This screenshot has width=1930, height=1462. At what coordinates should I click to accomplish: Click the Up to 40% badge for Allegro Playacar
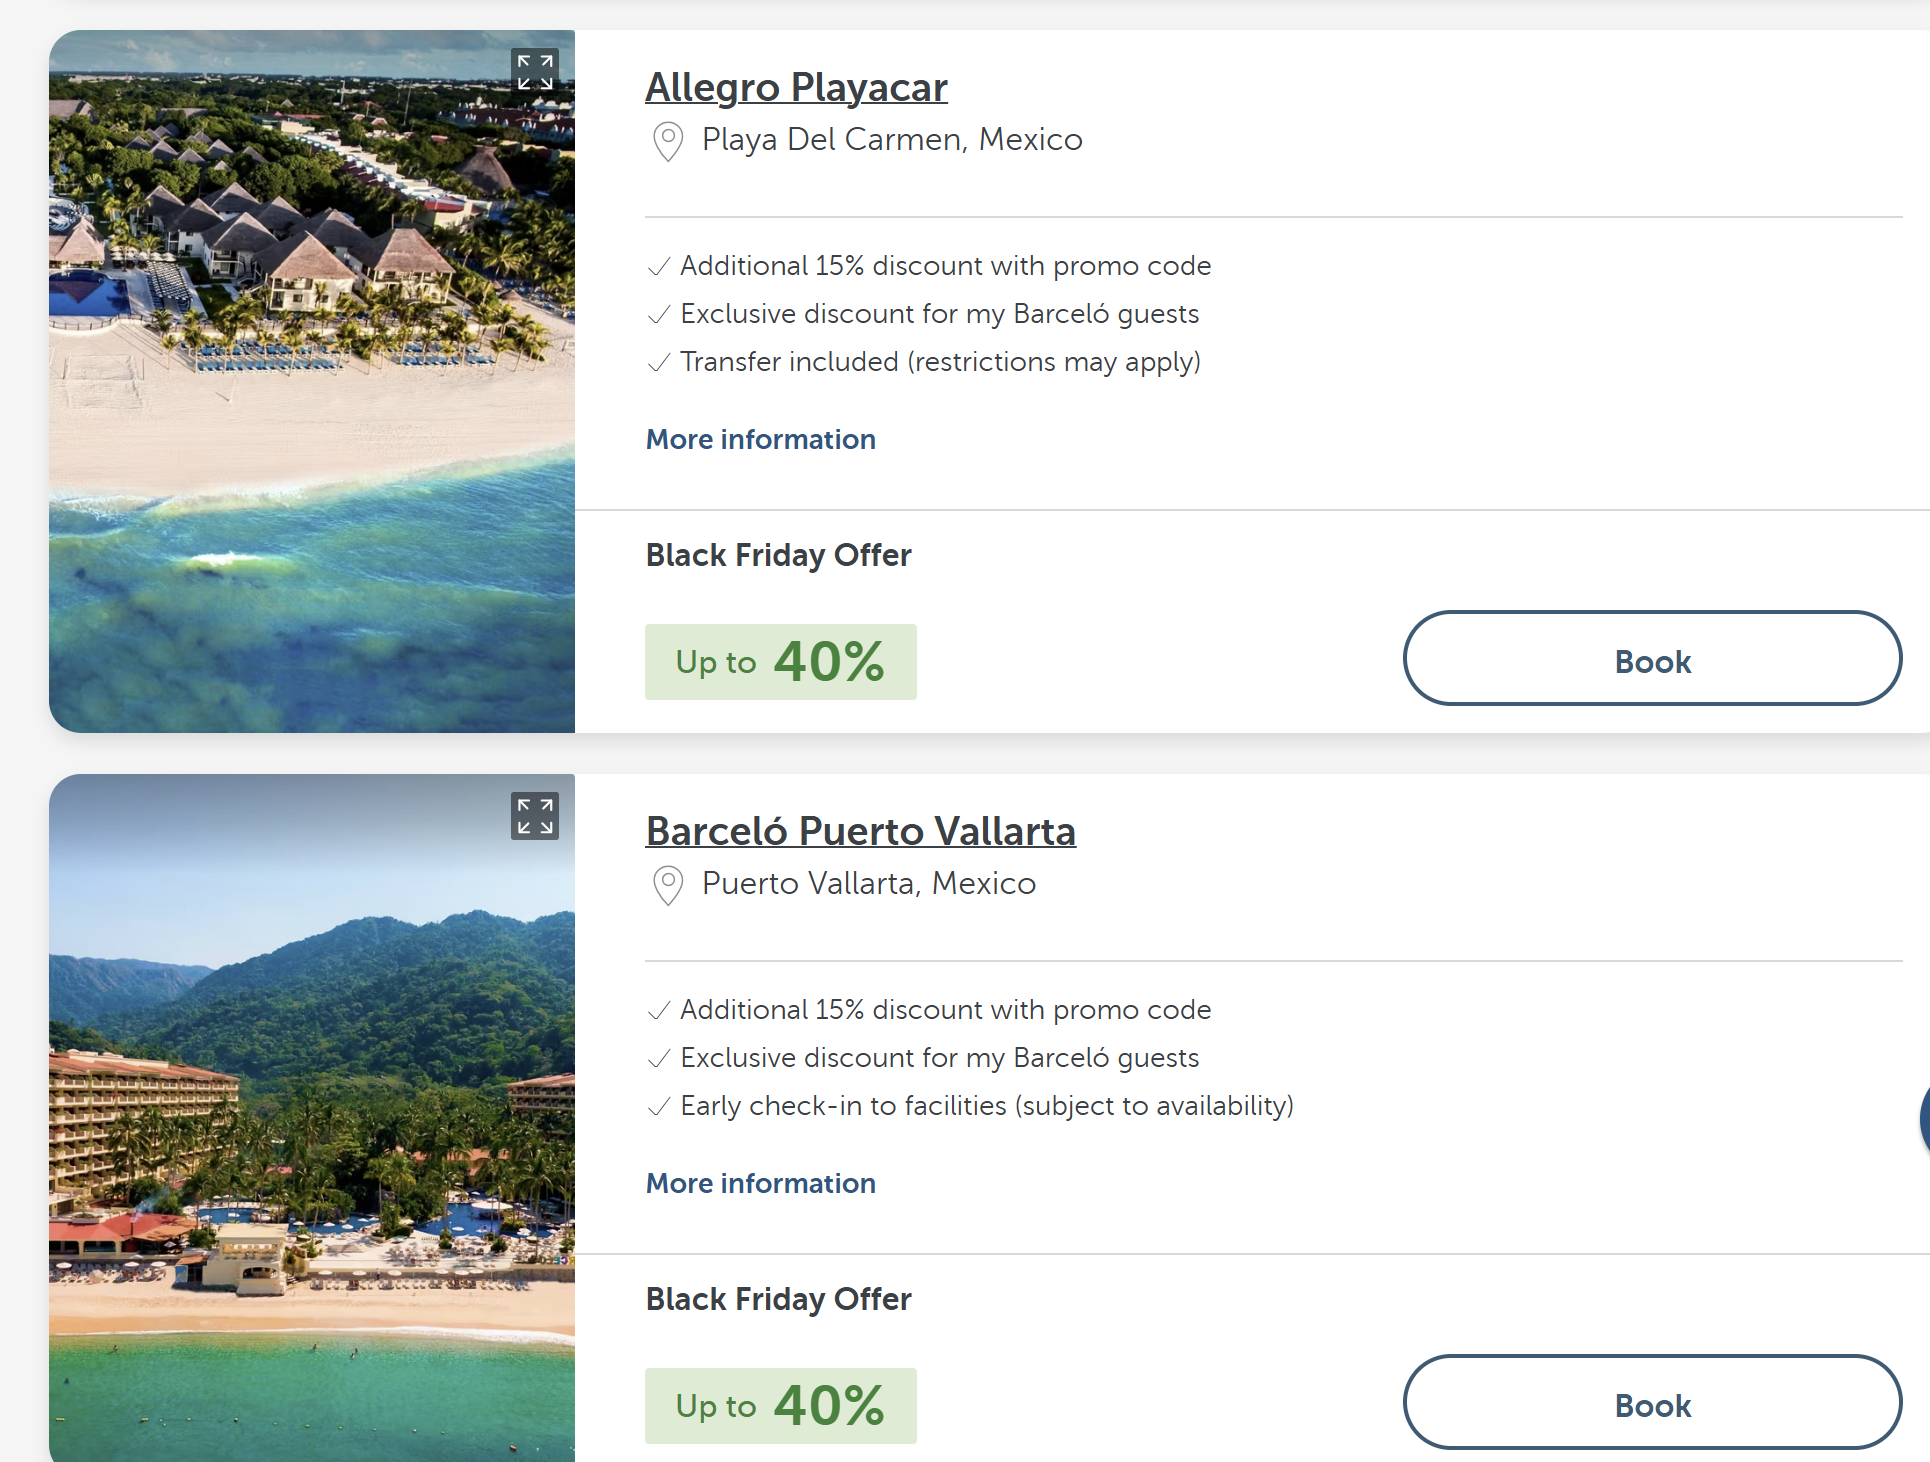[781, 662]
